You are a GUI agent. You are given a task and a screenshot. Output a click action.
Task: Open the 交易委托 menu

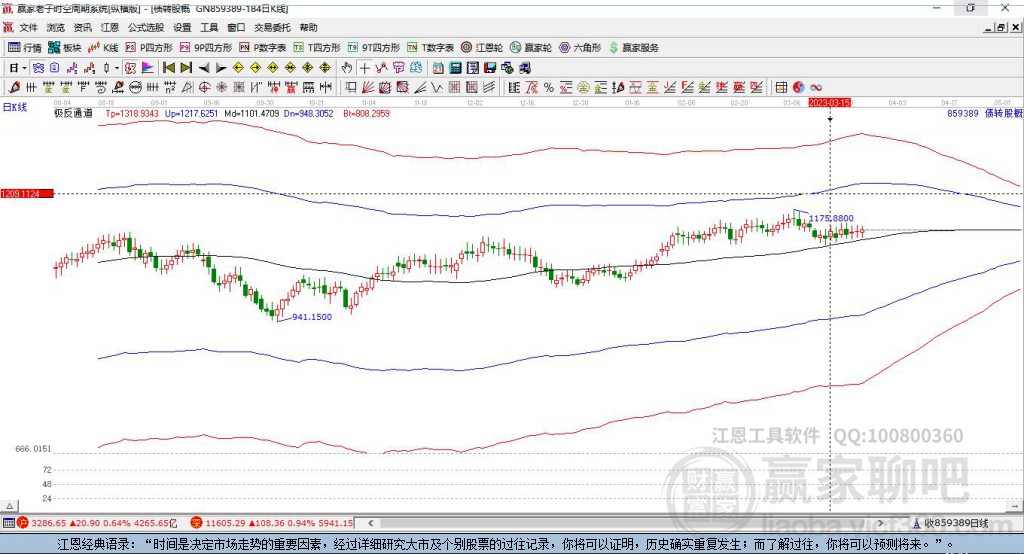coord(272,27)
